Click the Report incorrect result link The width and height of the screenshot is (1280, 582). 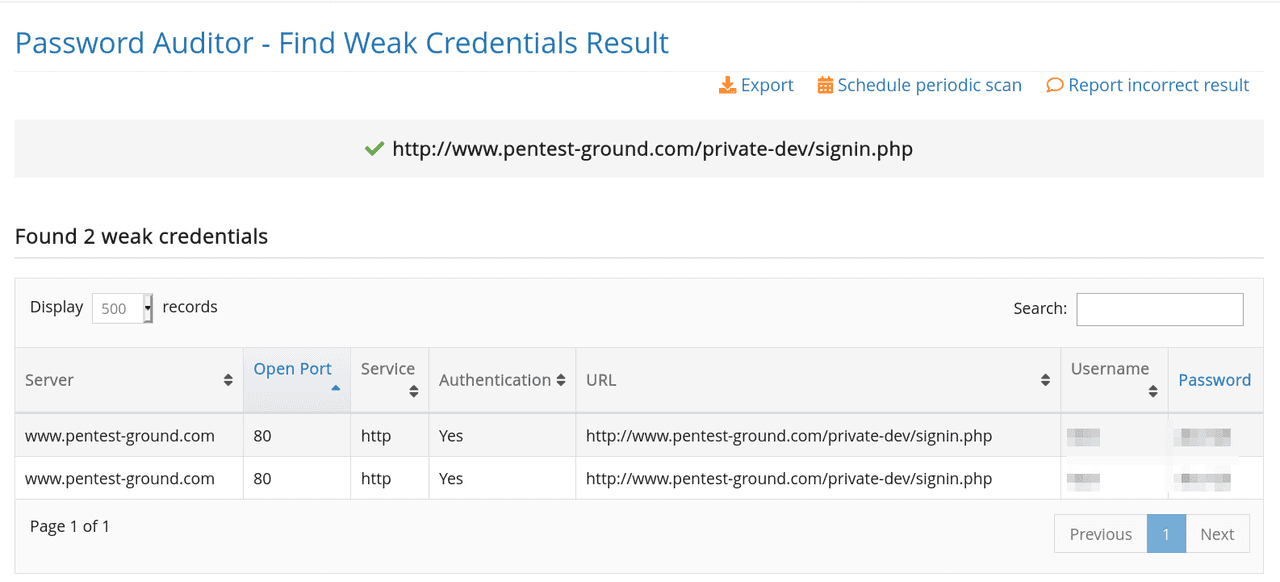point(1158,85)
